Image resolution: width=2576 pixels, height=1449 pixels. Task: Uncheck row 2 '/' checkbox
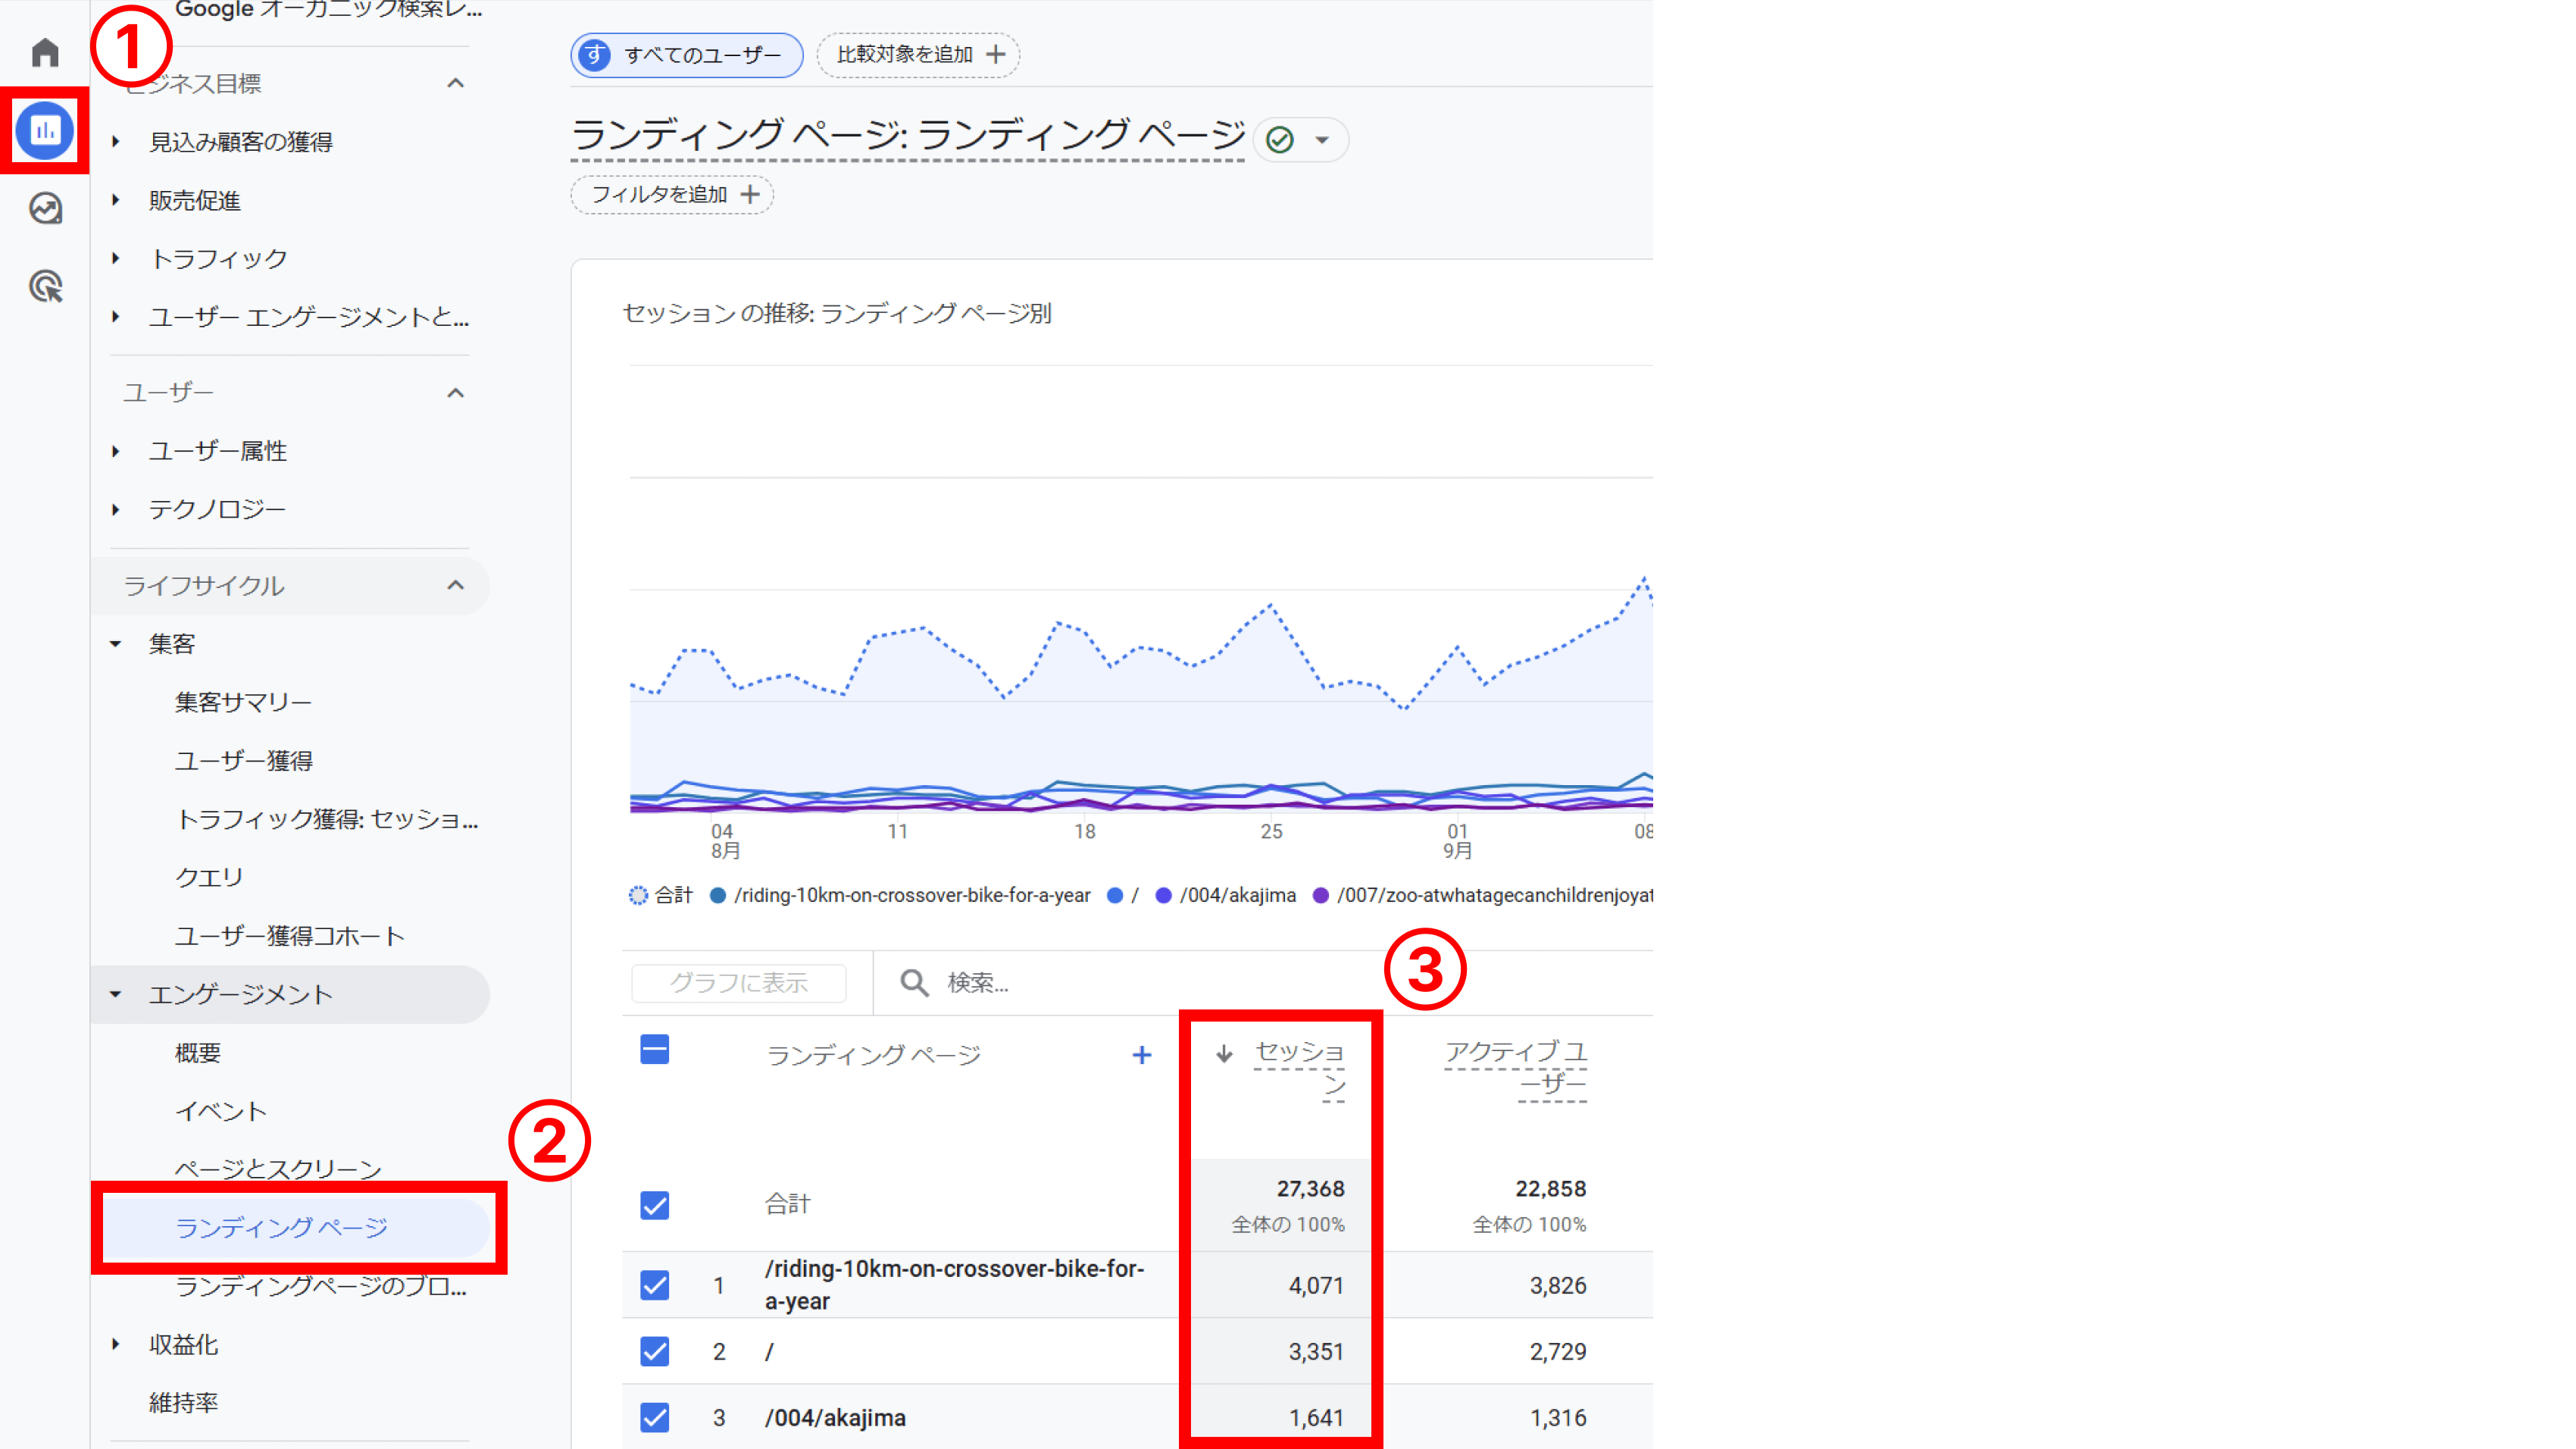pos(654,1351)
